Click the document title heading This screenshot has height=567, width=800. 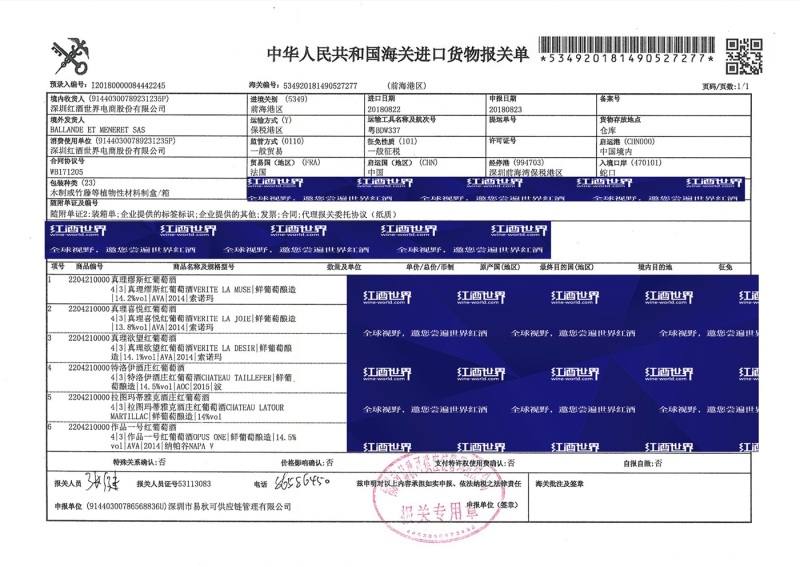click(x=398, y=53)
